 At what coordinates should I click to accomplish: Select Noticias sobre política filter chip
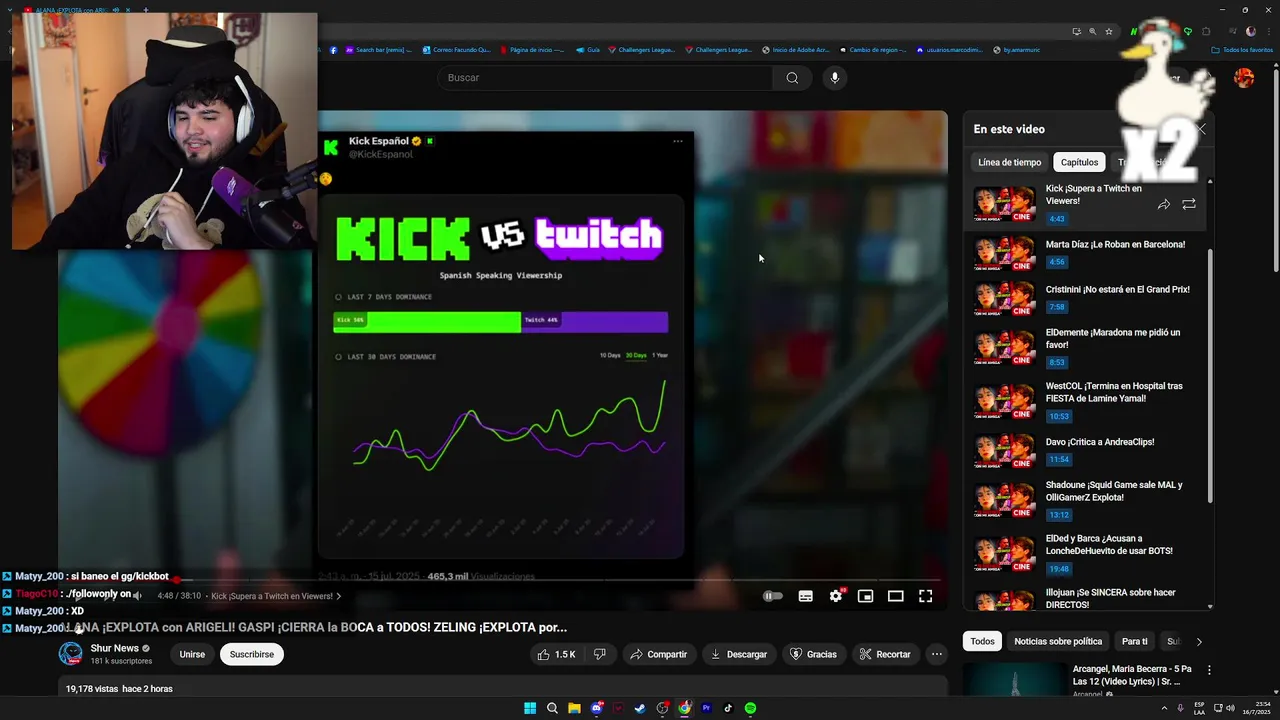pyautogui.click(x=1058, y=641)
